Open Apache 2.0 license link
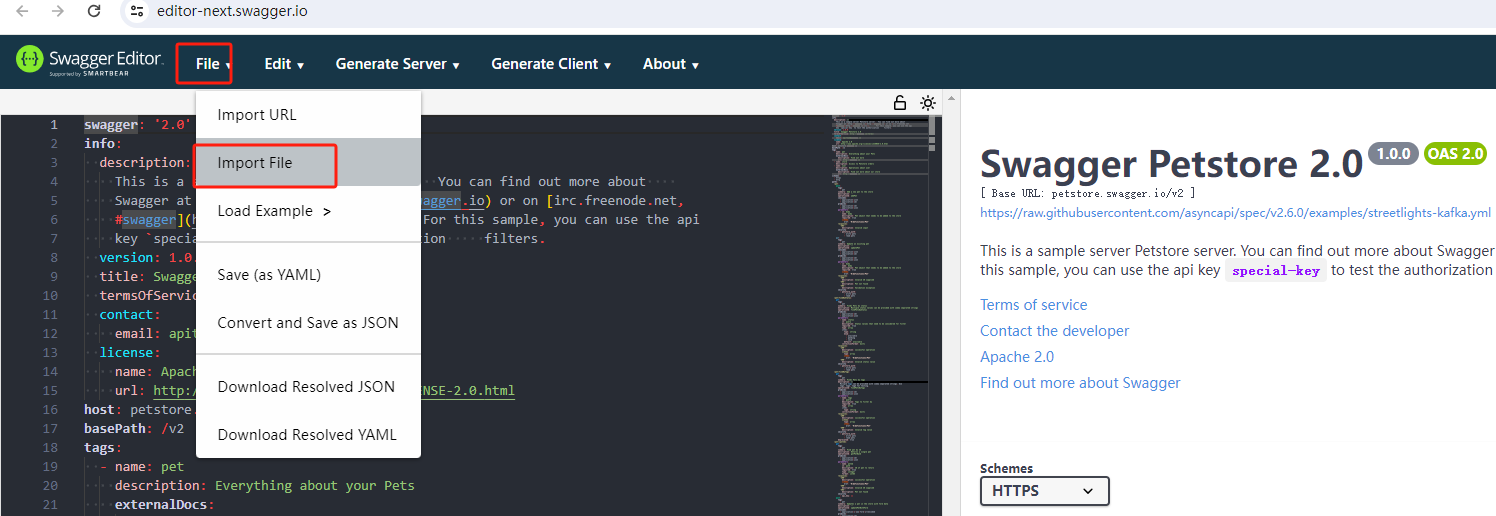 1016,357
